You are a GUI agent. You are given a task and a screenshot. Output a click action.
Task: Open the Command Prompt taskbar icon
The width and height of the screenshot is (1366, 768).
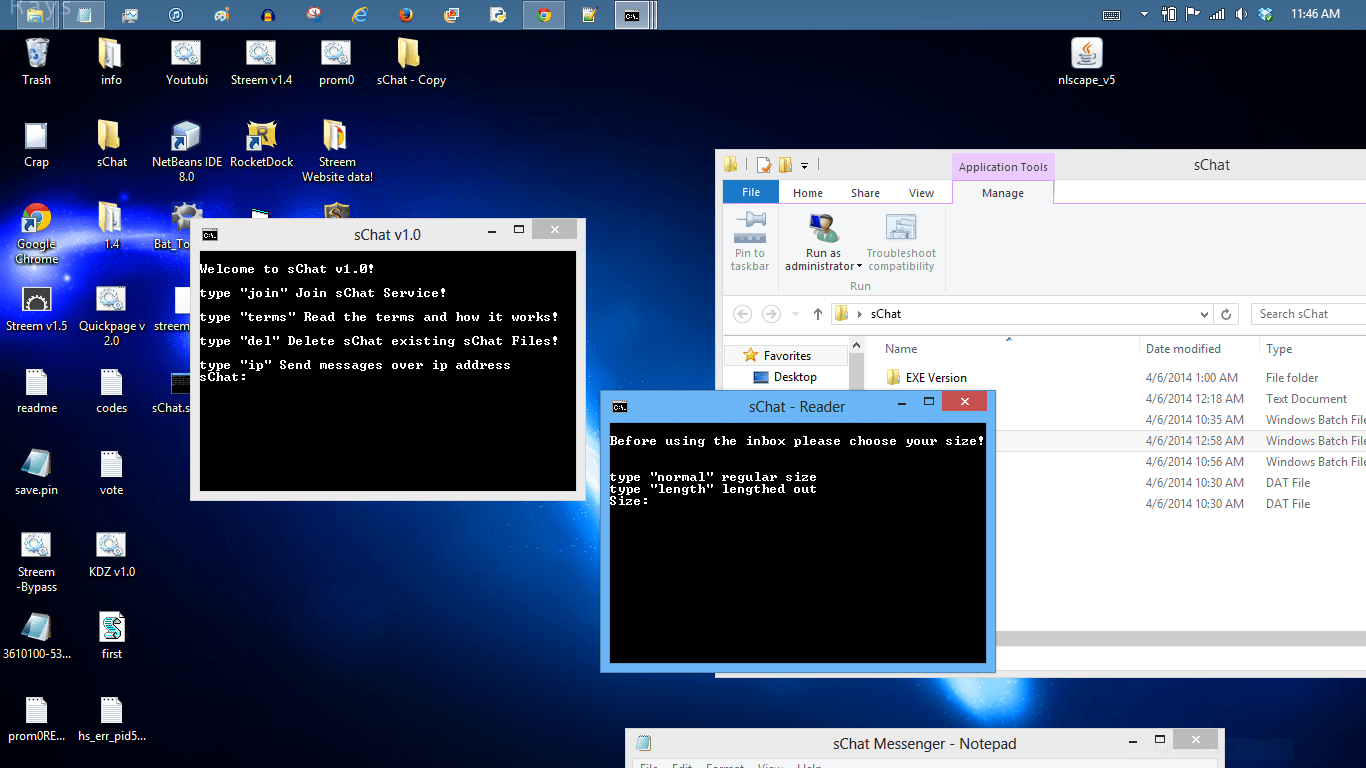(632, 15)
